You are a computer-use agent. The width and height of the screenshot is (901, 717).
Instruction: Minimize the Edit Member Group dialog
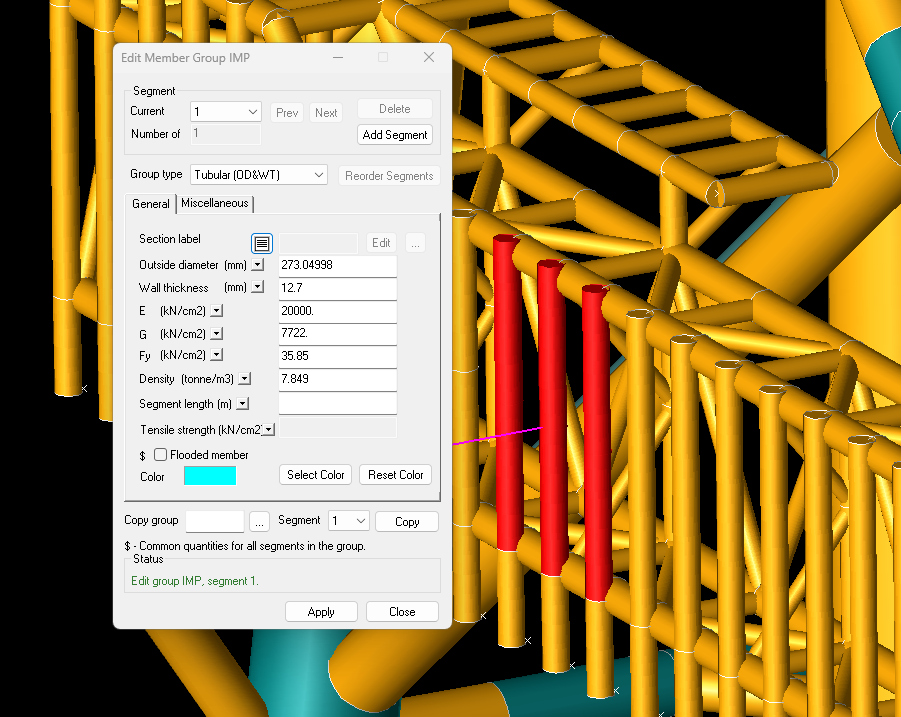[x=338, y=57]
